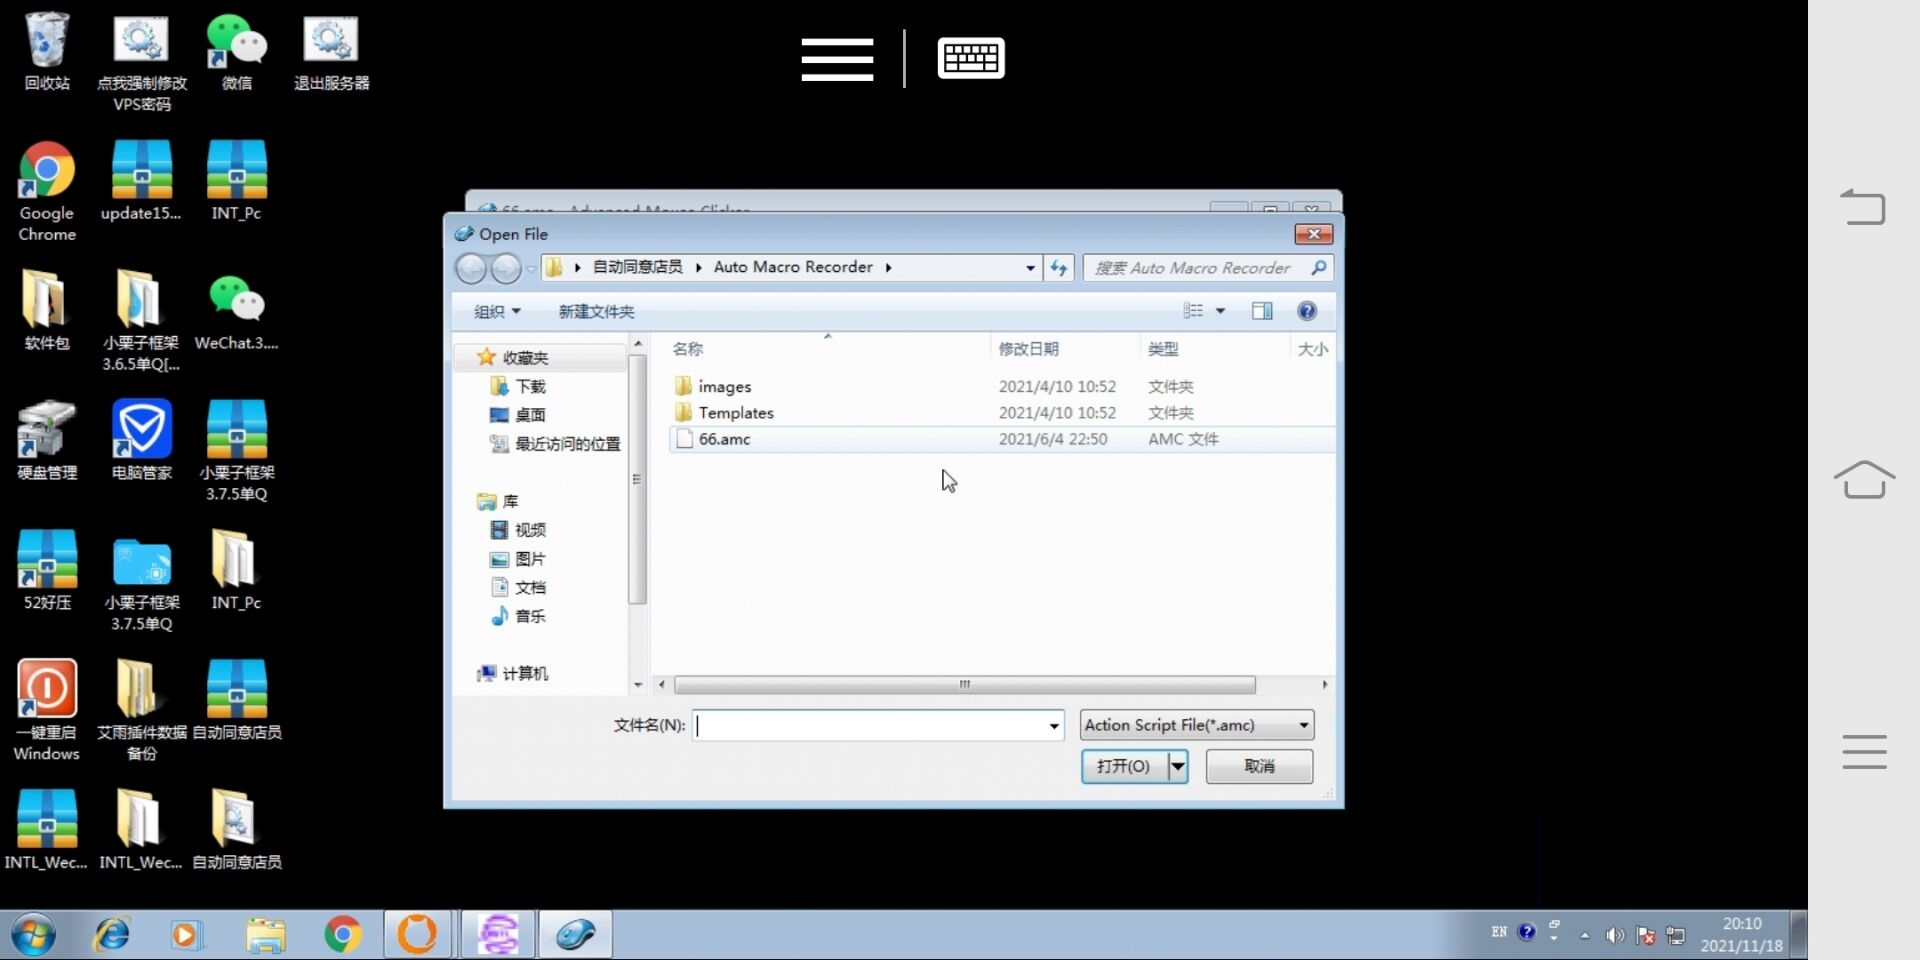
Task: Open the hamburger menu at top
Action: coord(837,59)
